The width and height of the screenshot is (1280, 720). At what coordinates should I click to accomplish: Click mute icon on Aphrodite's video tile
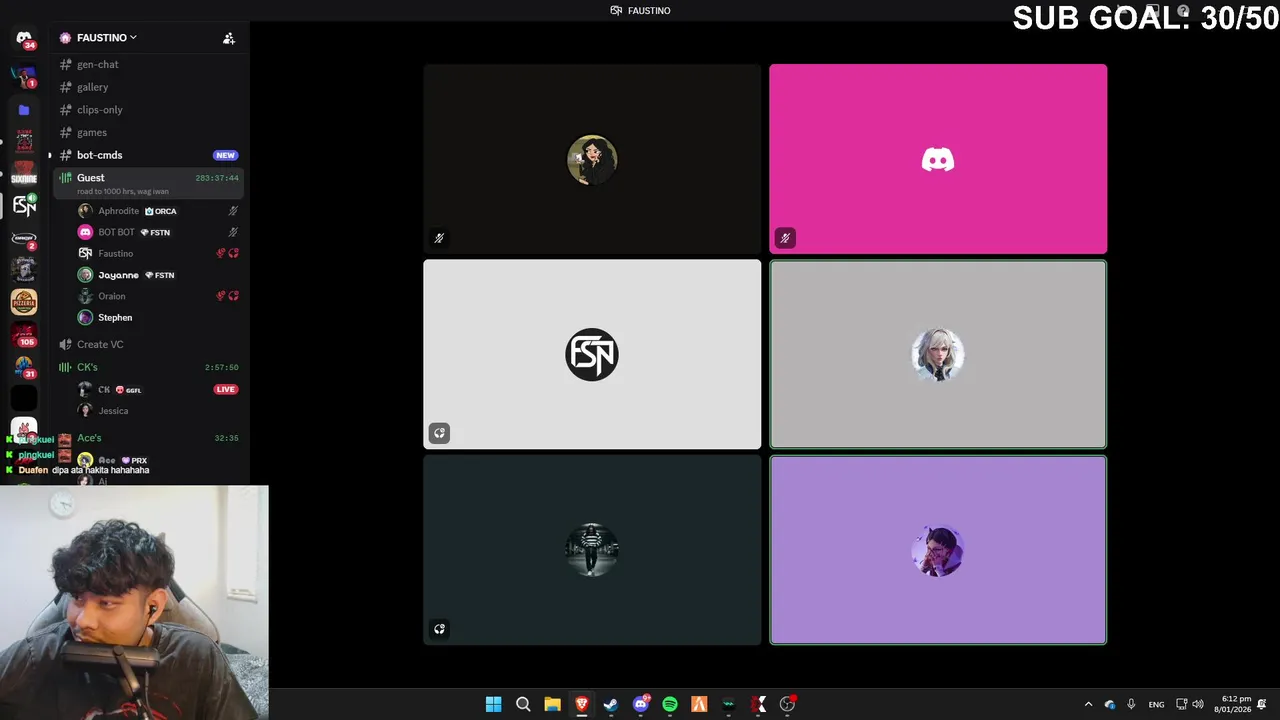(x=439, y=238)
